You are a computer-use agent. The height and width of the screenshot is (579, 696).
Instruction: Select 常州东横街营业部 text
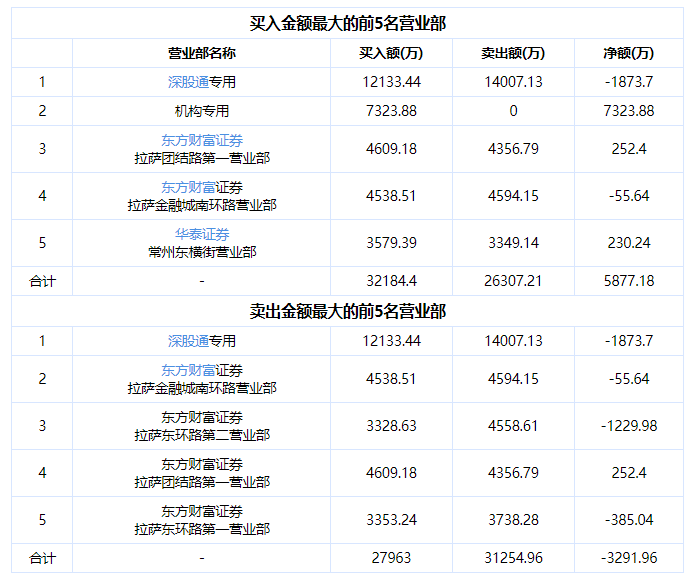pyautogui.click(x=202, y=252)
